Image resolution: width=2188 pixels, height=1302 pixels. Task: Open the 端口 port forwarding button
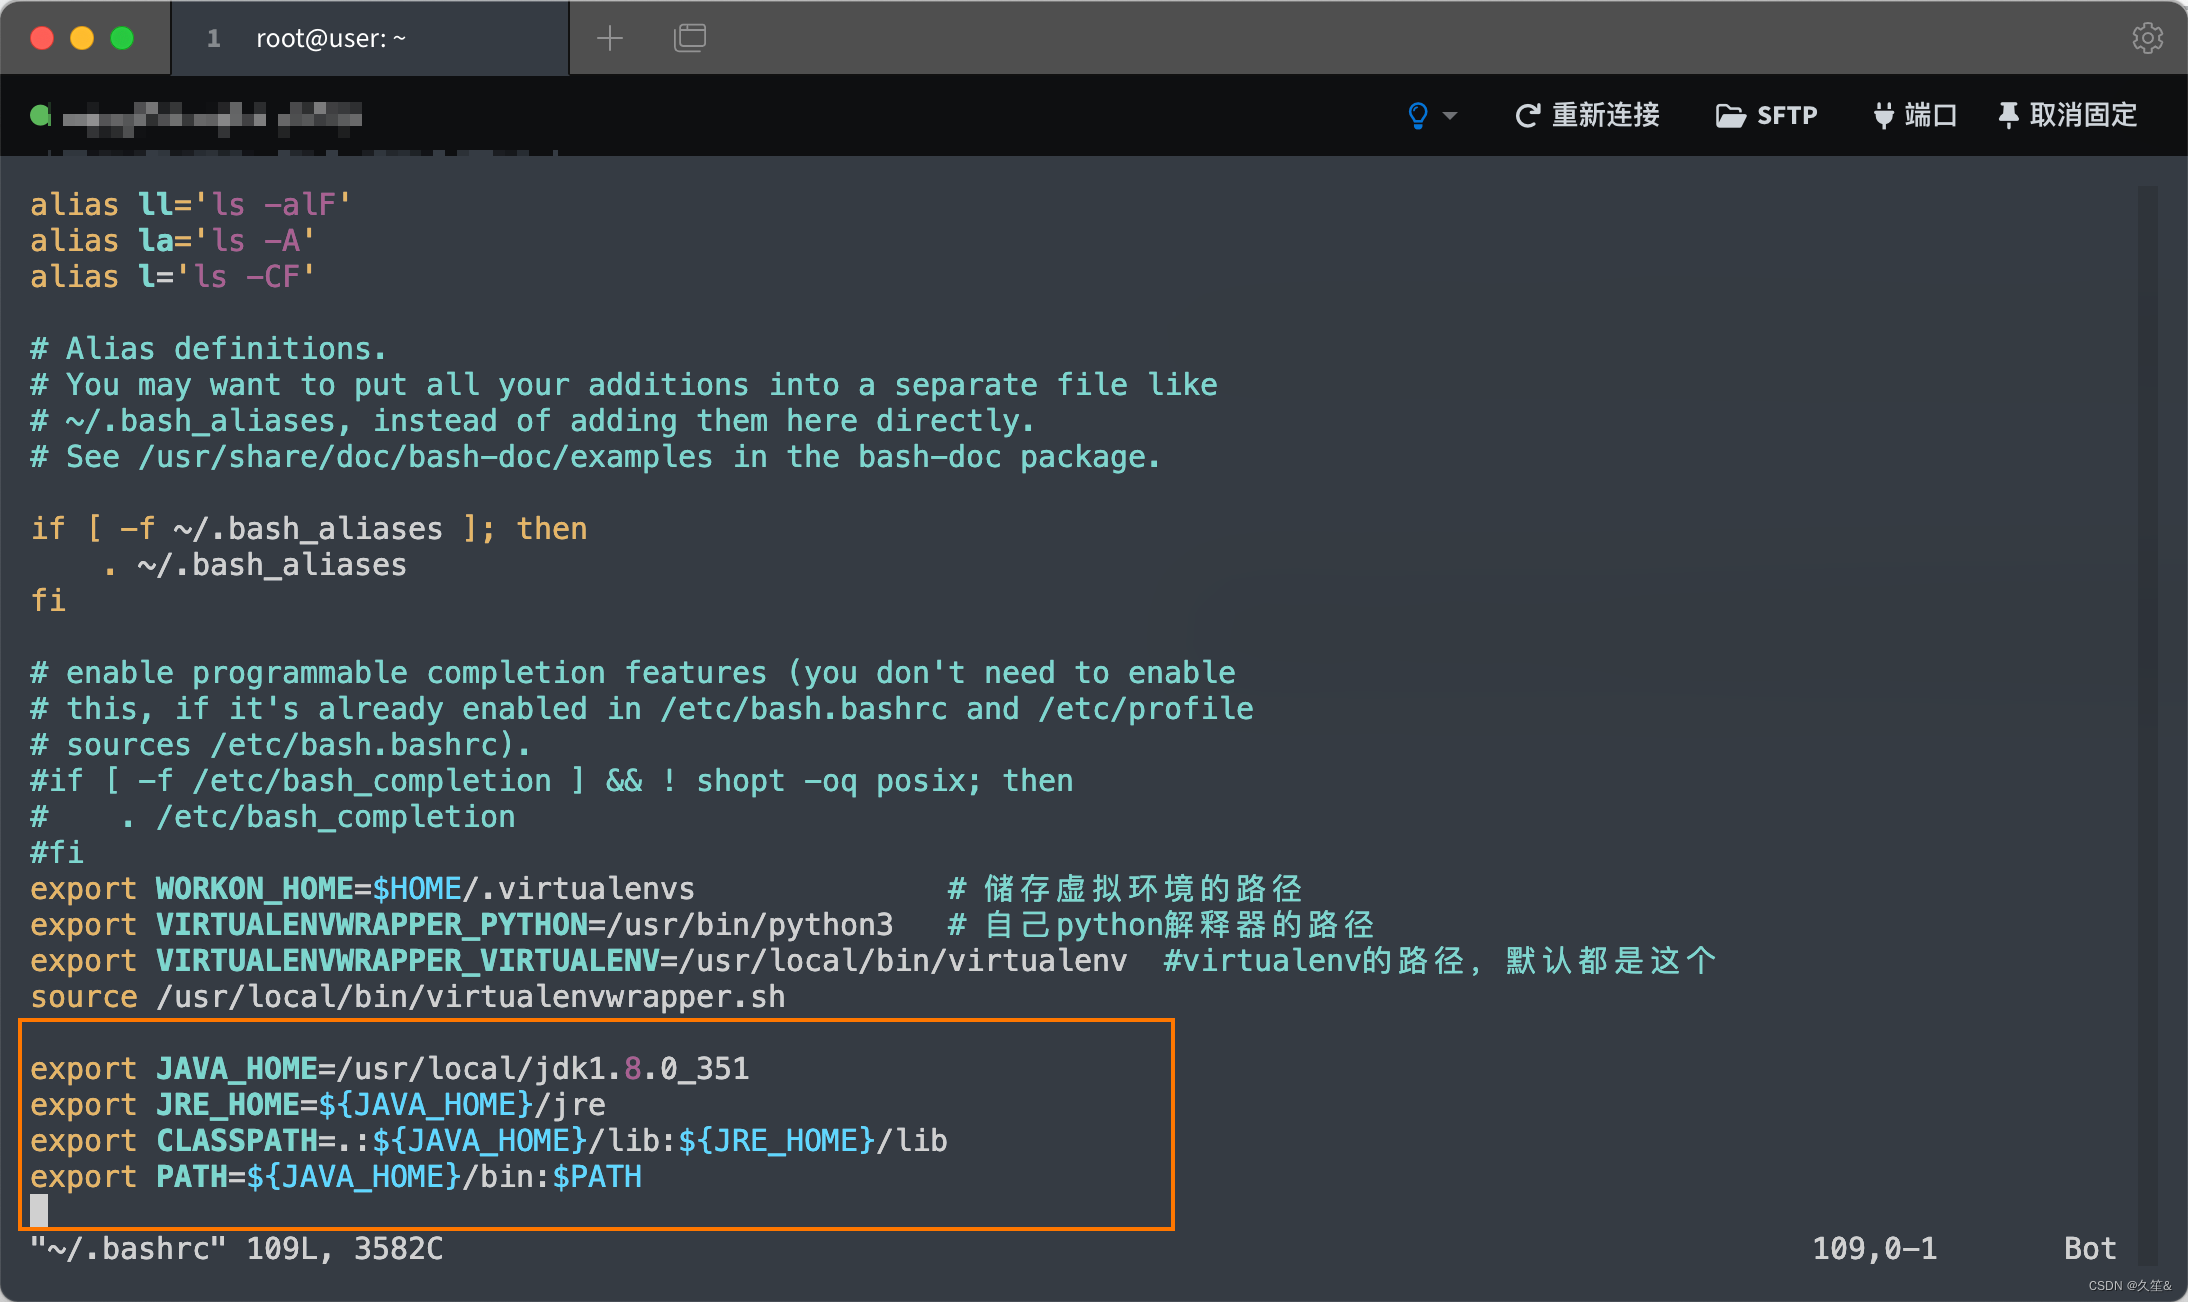coord(1914,115)
